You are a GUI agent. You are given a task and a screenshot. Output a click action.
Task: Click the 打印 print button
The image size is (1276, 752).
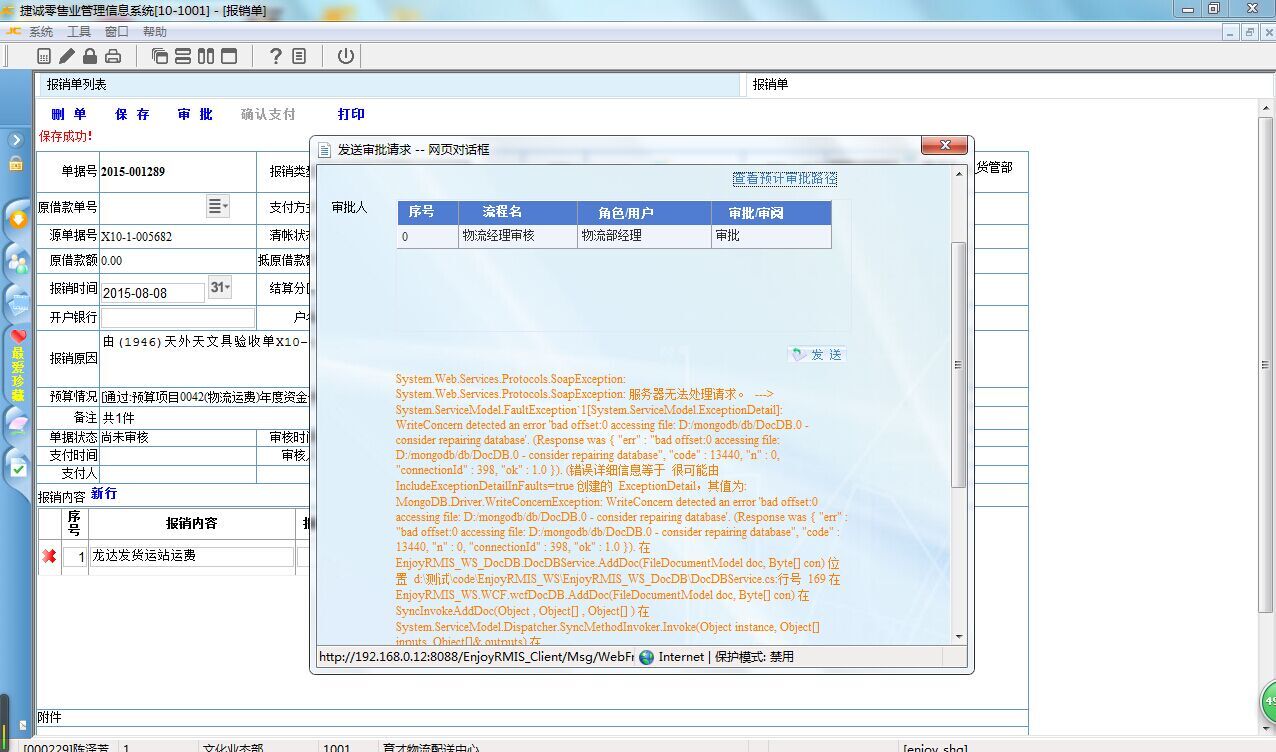point(351,114)
